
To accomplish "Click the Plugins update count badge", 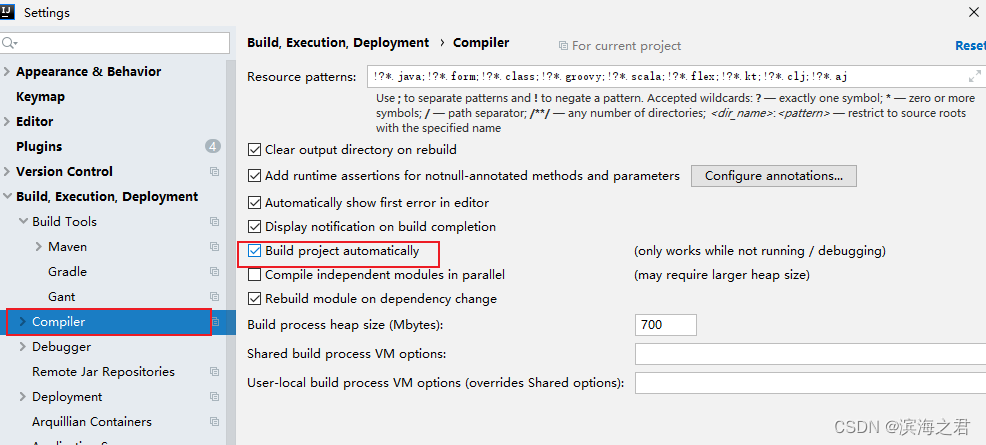I will click(x=213, y=146).
